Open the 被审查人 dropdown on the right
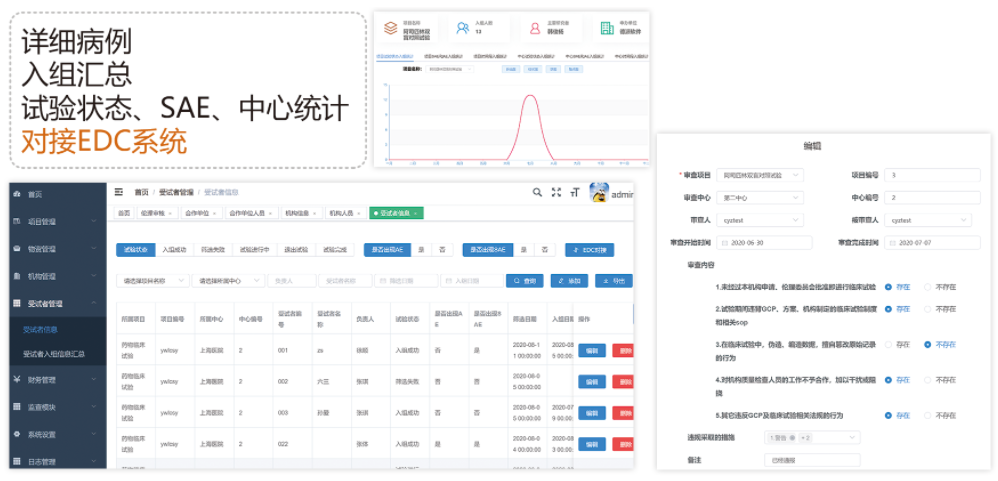 tap(928, 220)
